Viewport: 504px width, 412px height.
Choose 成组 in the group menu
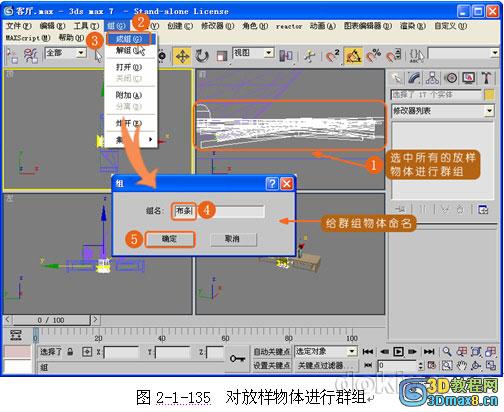pos(129,39)
